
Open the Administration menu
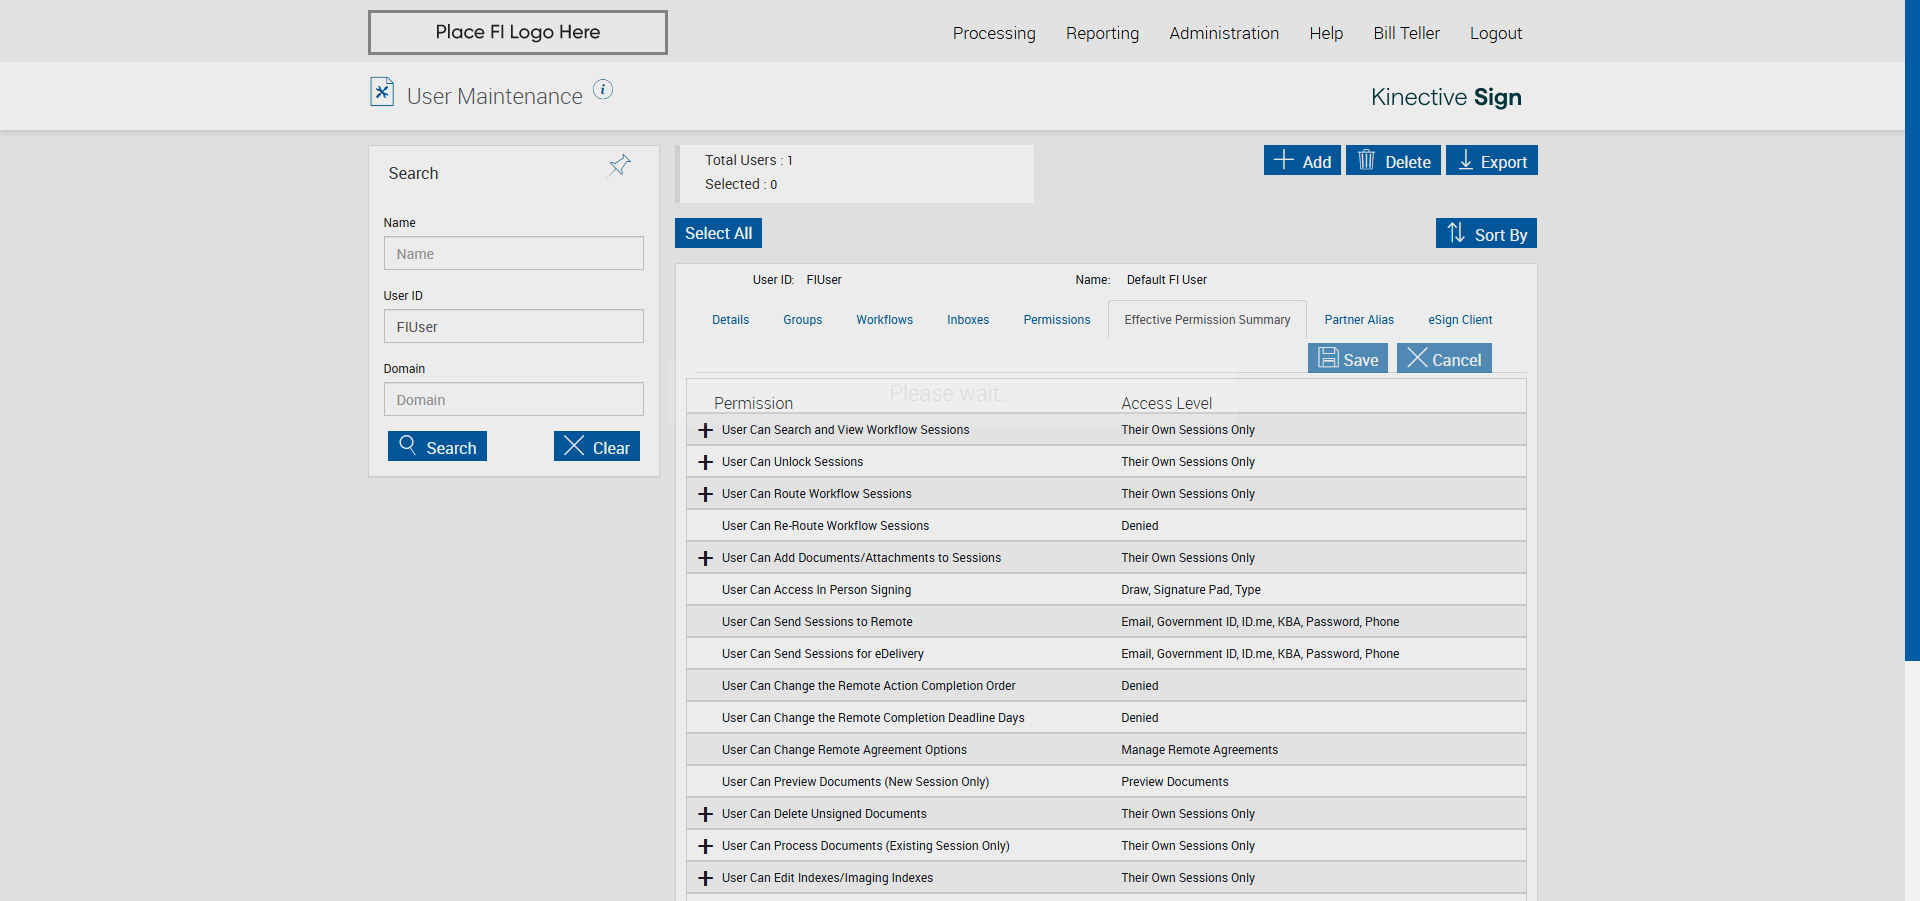[1223, 33]
